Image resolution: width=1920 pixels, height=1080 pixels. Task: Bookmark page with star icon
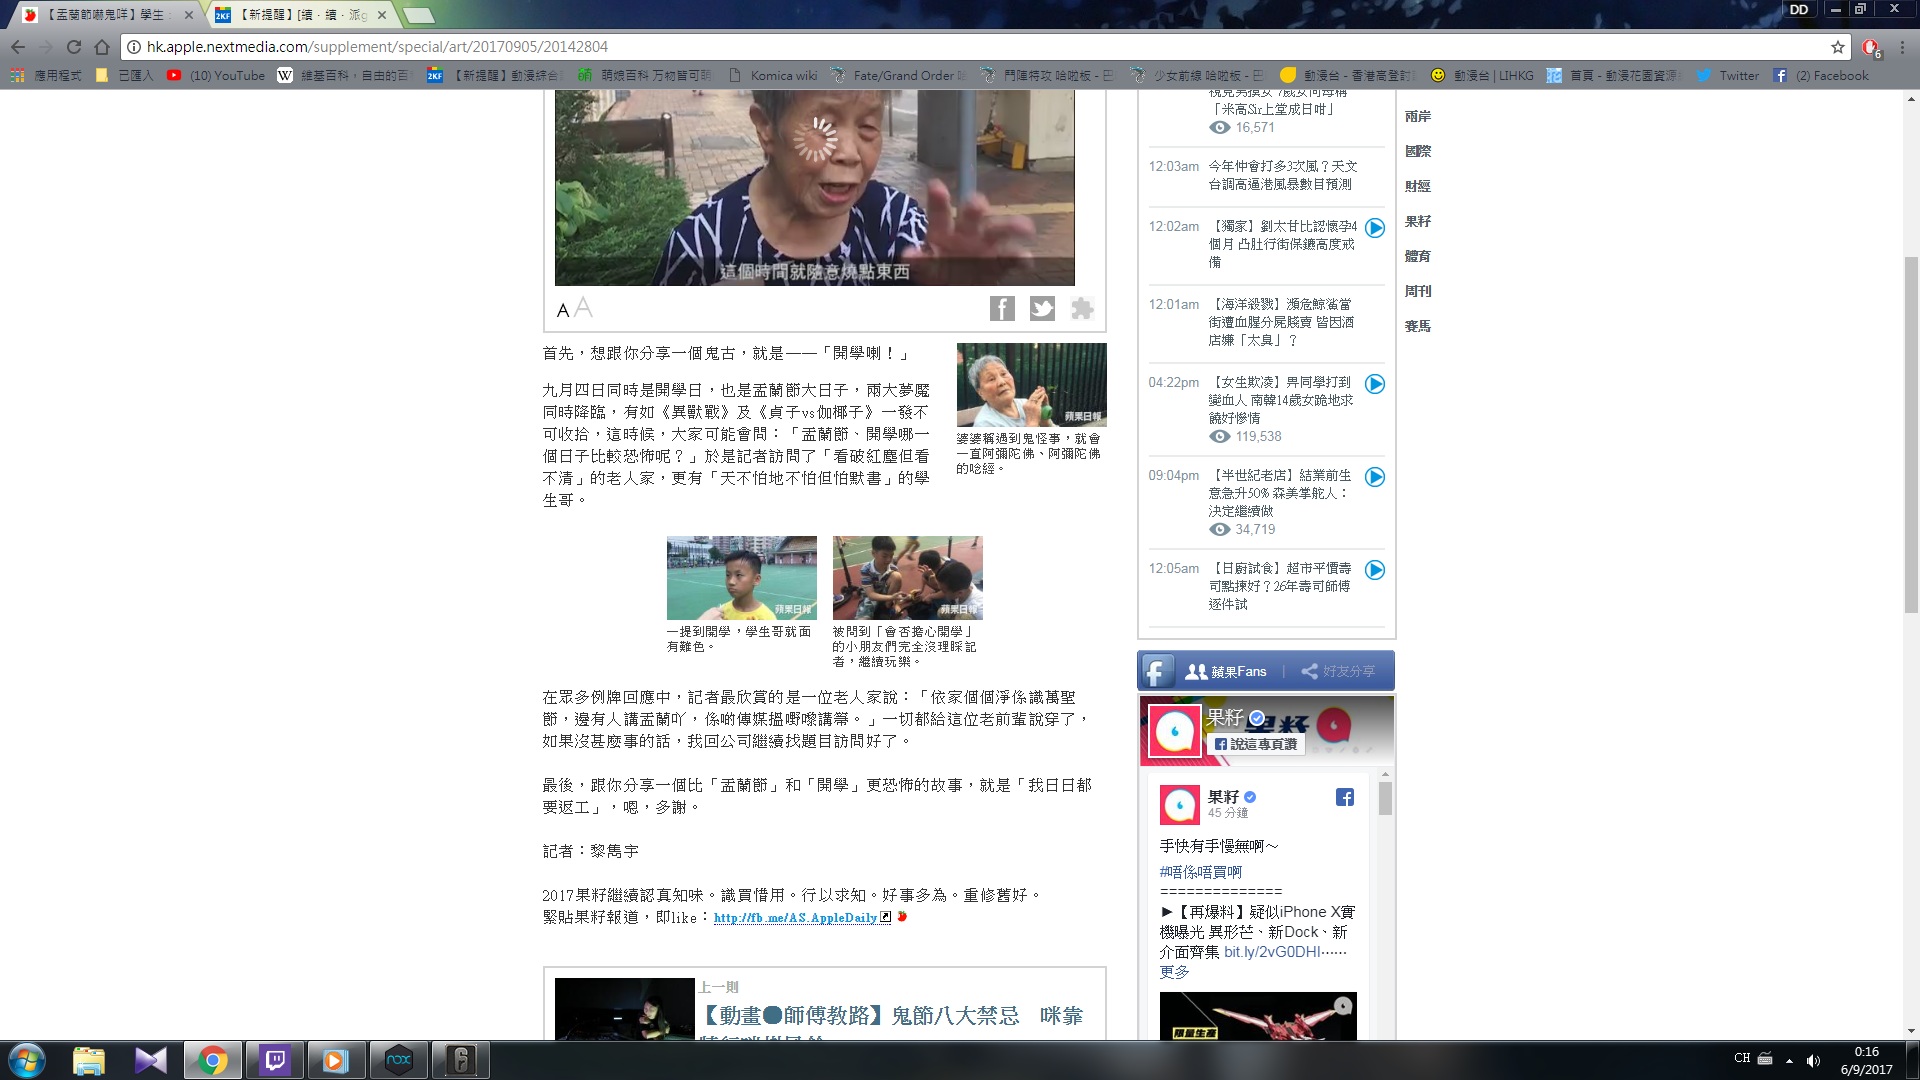pyautogui.click(x=1837, y=47)
